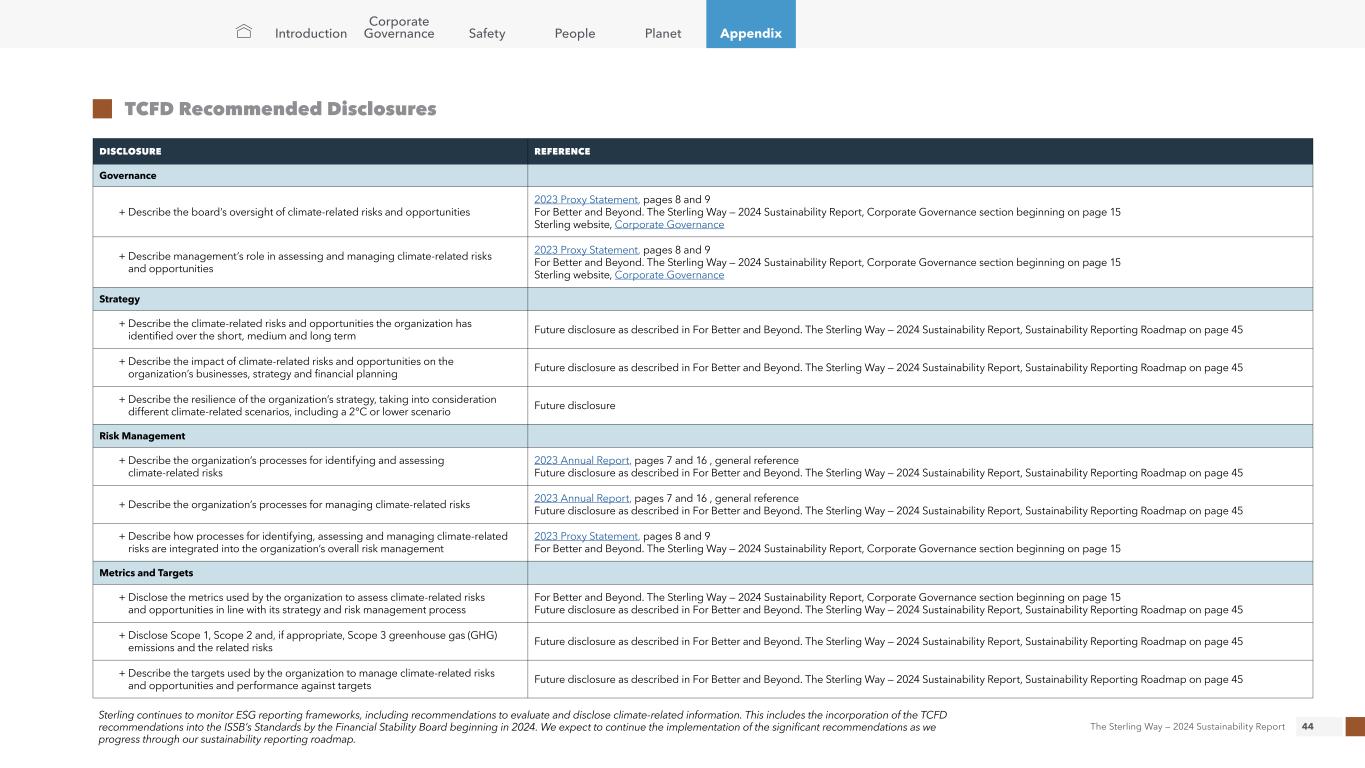Click Corporate Governance website link in management's role row
The width and height of the screenshot is (1365, 768).
click(669, 274)
